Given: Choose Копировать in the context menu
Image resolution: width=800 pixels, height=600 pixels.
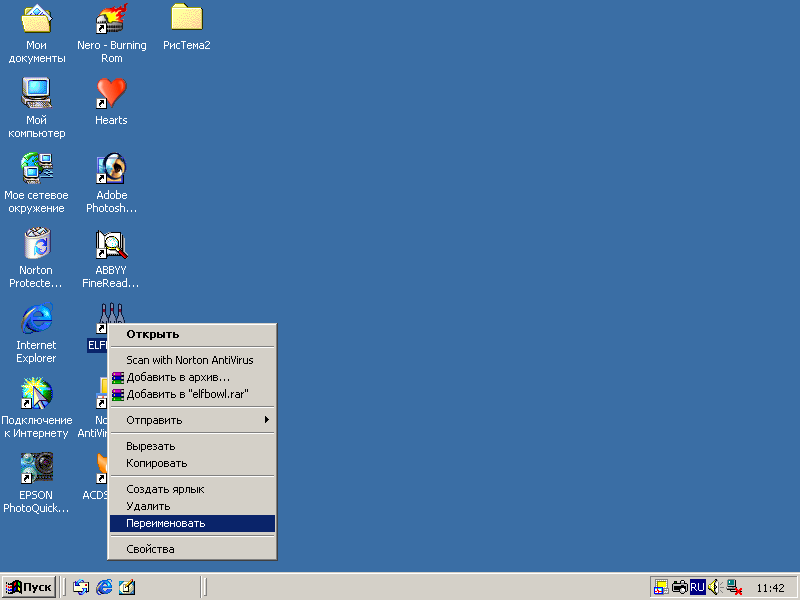Looking at the screenshot, I should (x=192, y=463).
